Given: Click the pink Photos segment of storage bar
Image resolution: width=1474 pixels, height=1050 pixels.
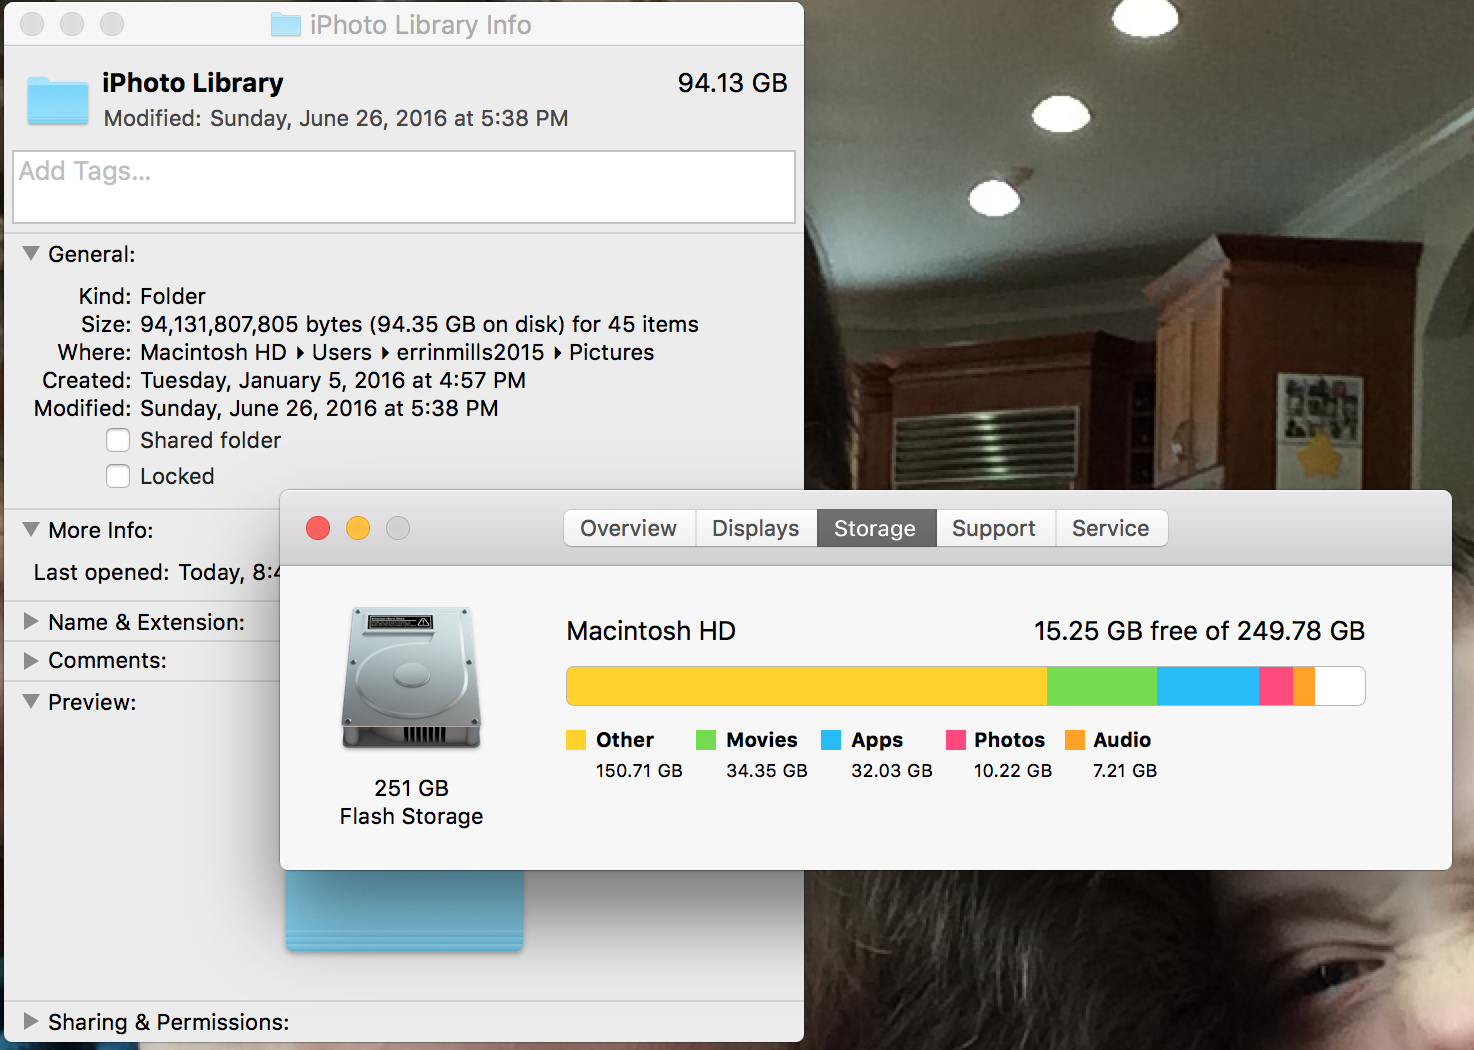Looking at the screenshot, I should 1276,686.
